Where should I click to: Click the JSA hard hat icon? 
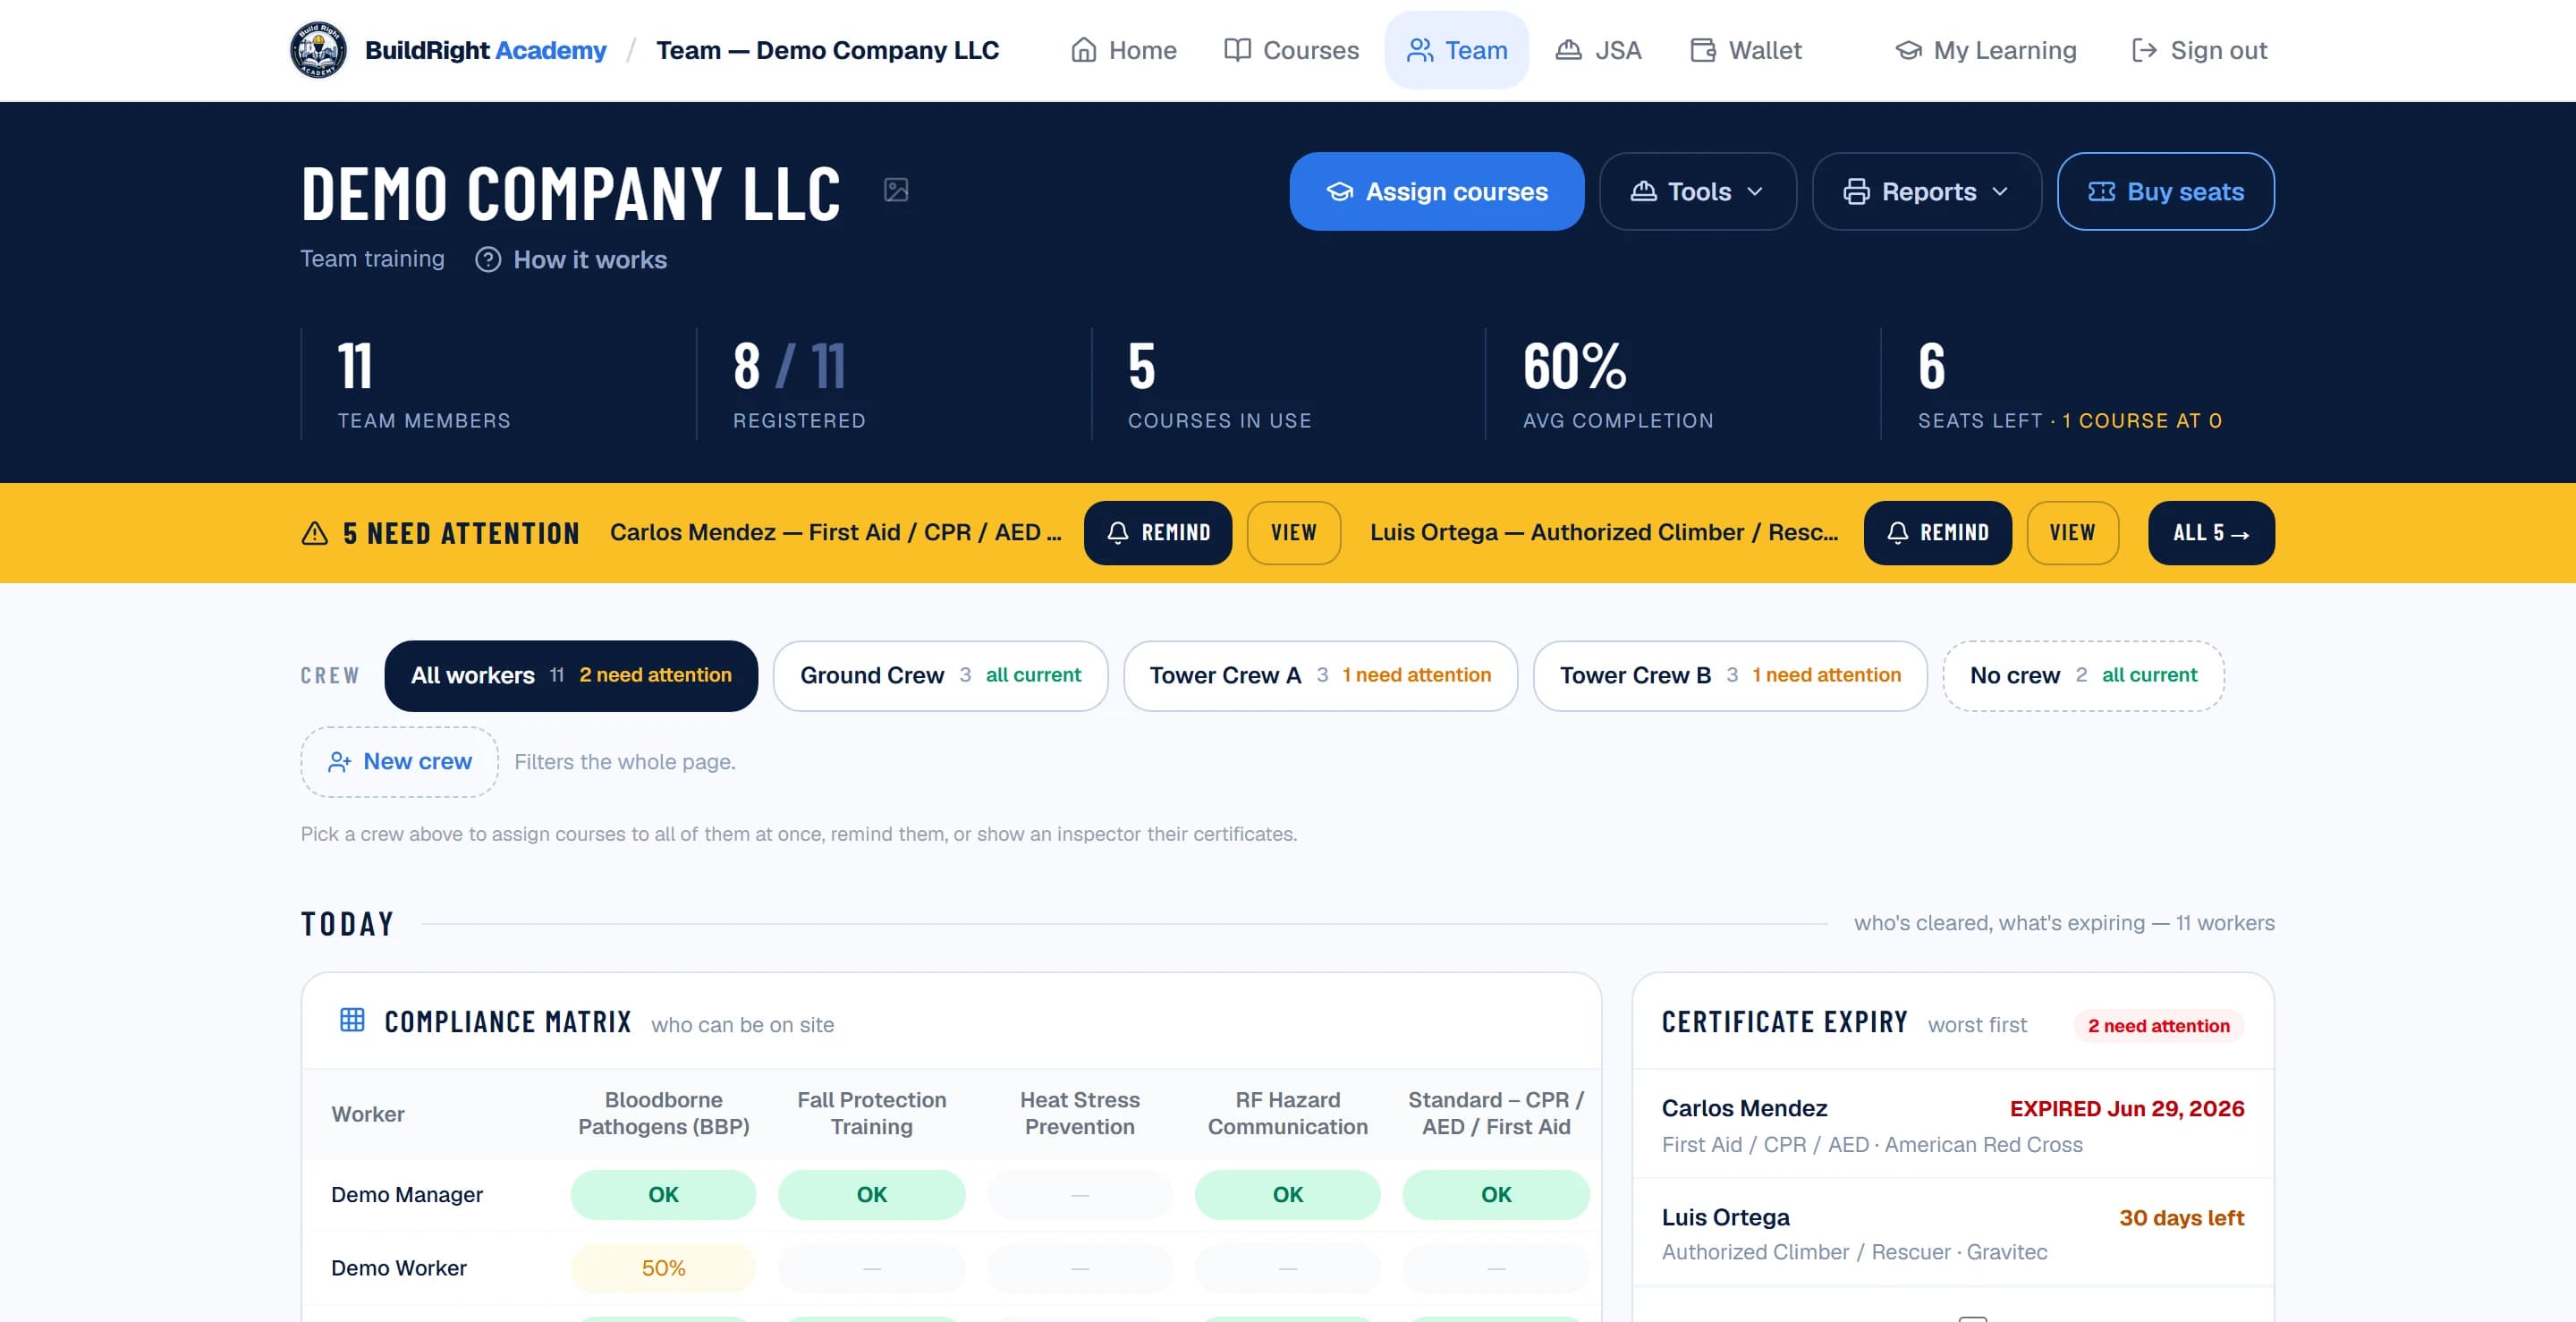pos(1569,50)
